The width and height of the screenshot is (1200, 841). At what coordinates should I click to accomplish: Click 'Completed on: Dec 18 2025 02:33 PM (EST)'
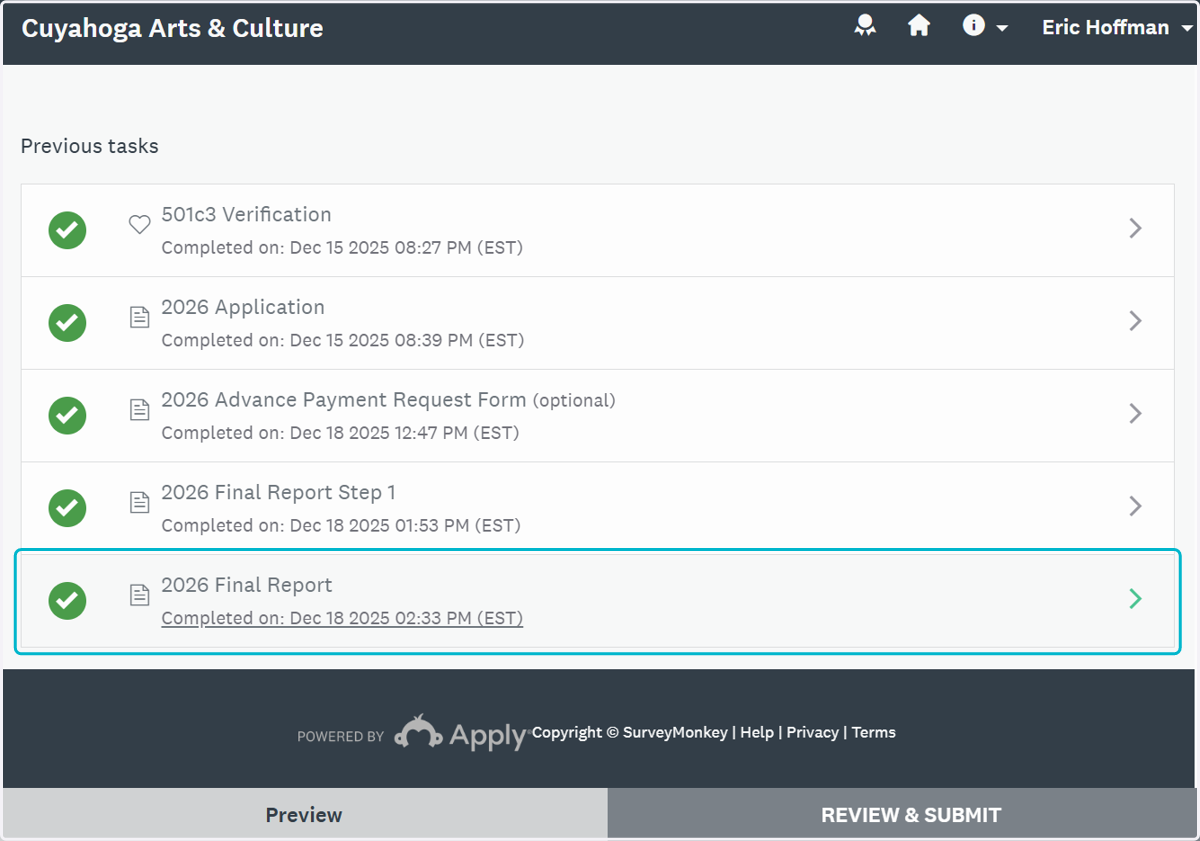pos(342,618)
